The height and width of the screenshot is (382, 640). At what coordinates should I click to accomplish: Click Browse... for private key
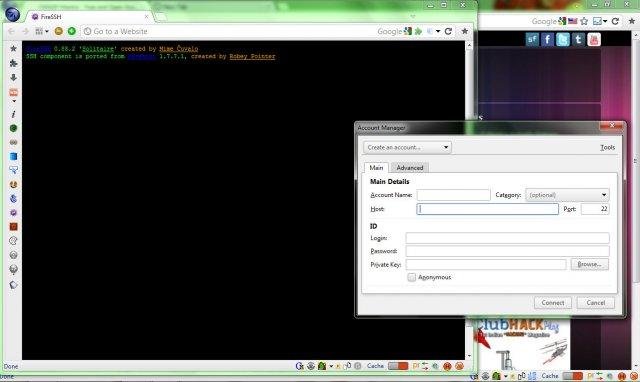(x=589, y=264)
